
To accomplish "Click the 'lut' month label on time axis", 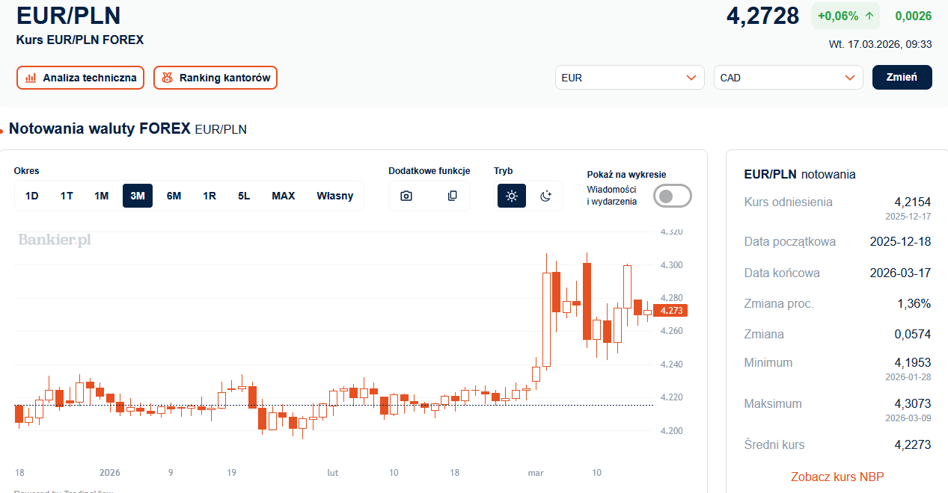I will tap(333, 472).
